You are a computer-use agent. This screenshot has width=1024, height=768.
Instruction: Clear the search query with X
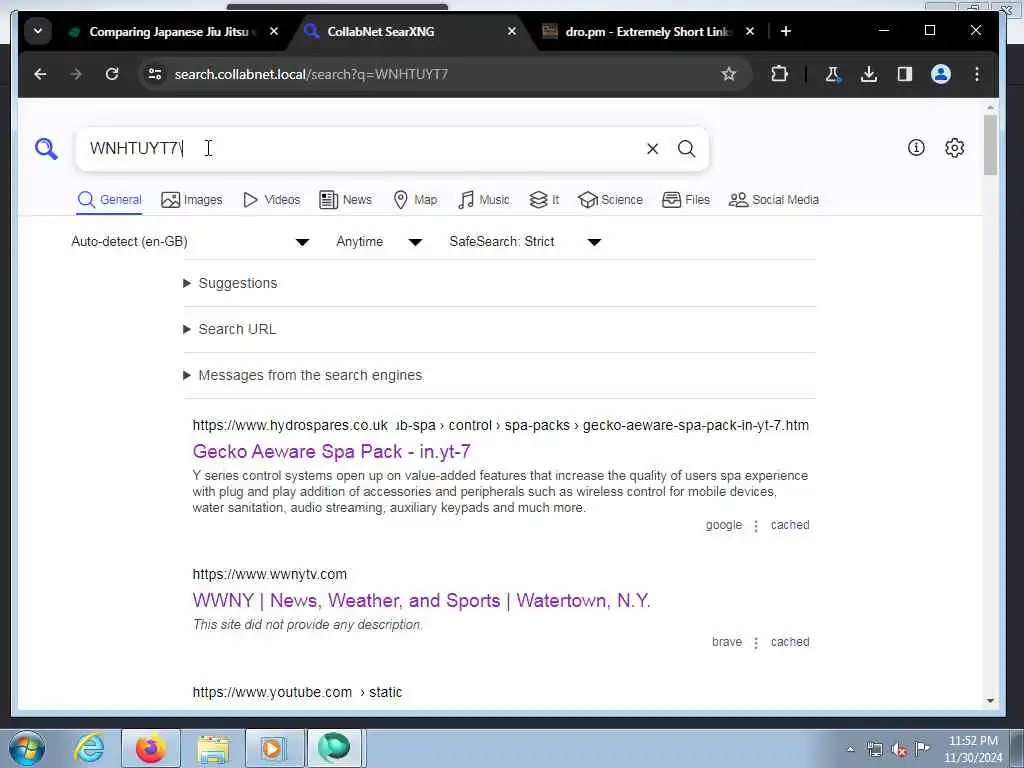(x=652, y=149)
